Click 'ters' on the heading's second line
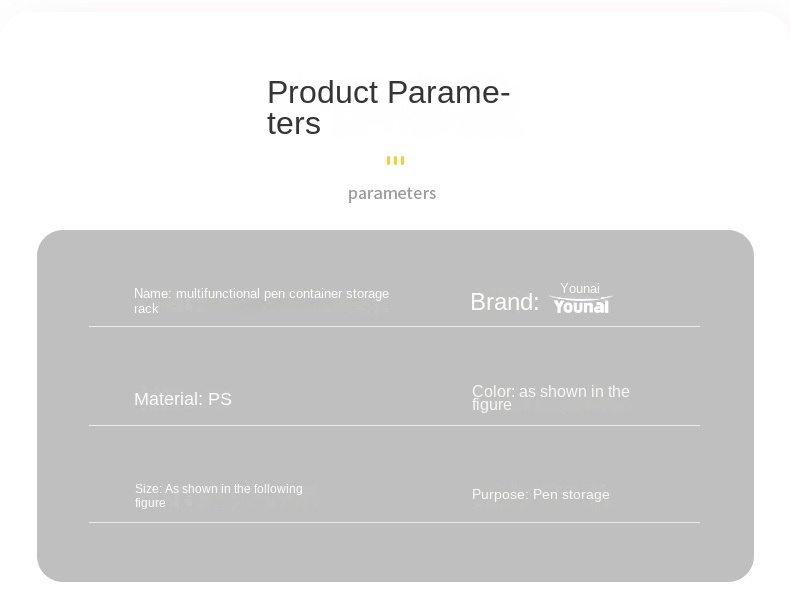The image size is (790, 607). coord(293,124)
